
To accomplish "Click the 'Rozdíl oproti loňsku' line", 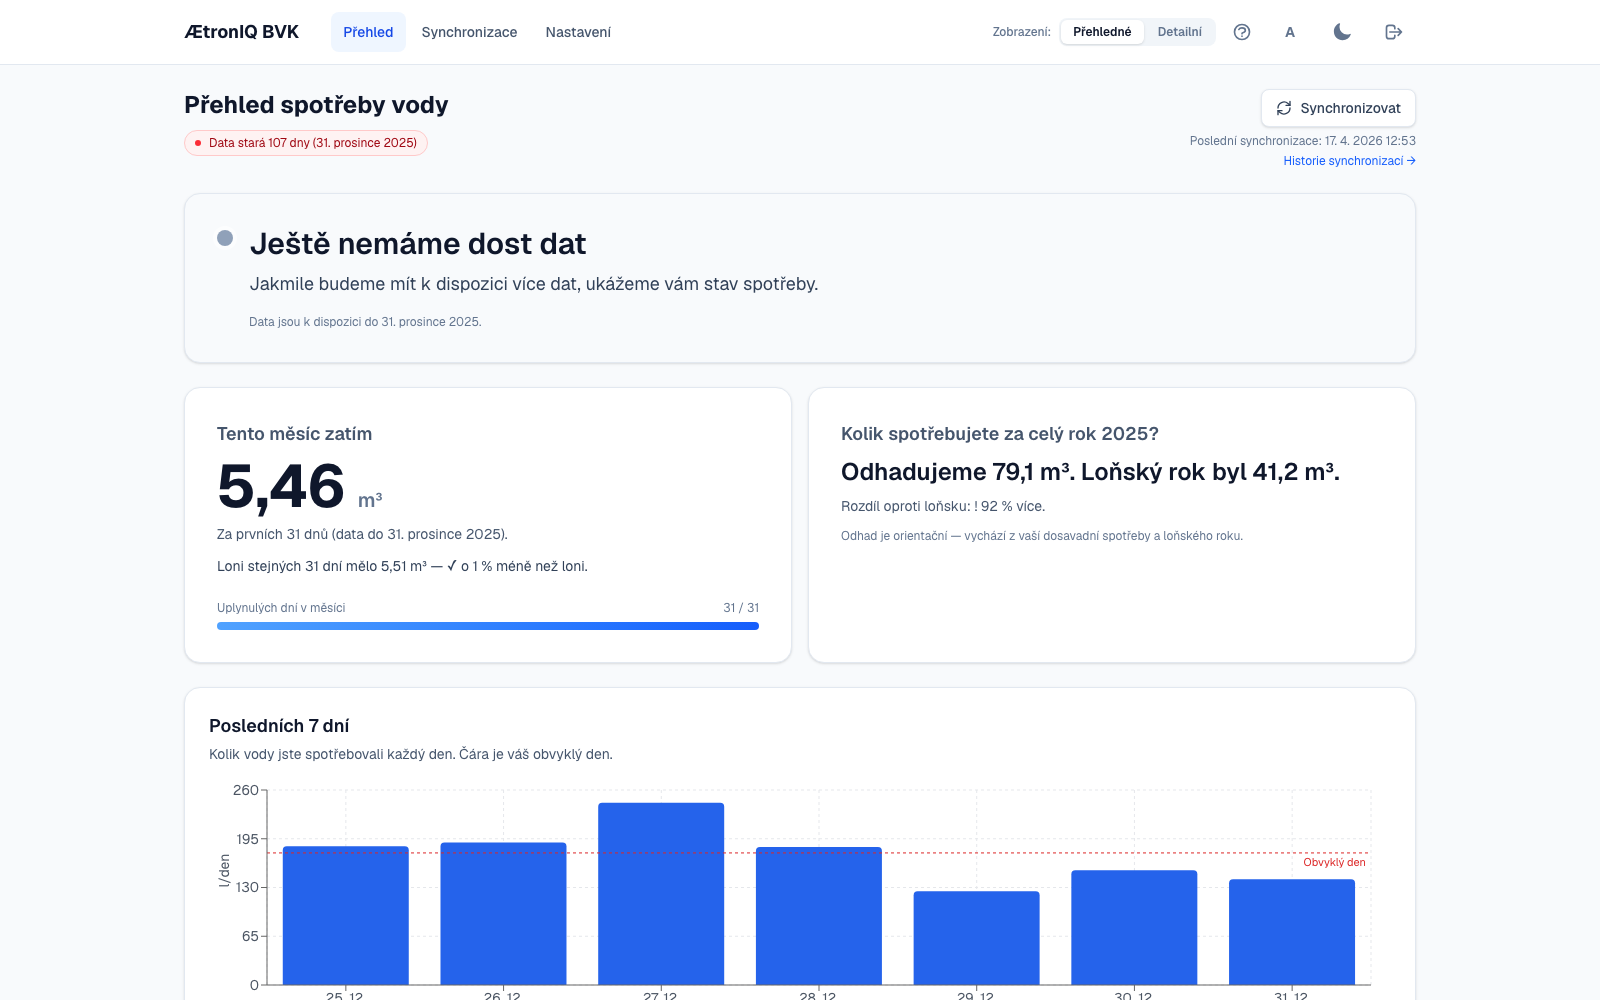I will pos(943,506).
